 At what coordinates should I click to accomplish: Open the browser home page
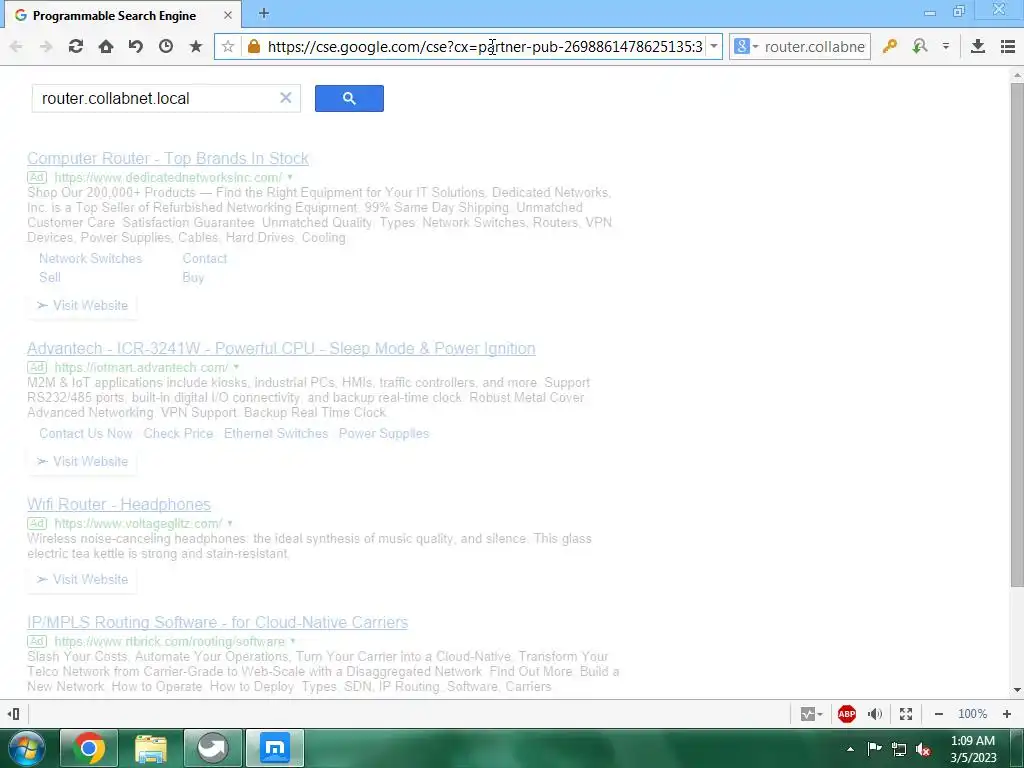[x=106, y=46]
